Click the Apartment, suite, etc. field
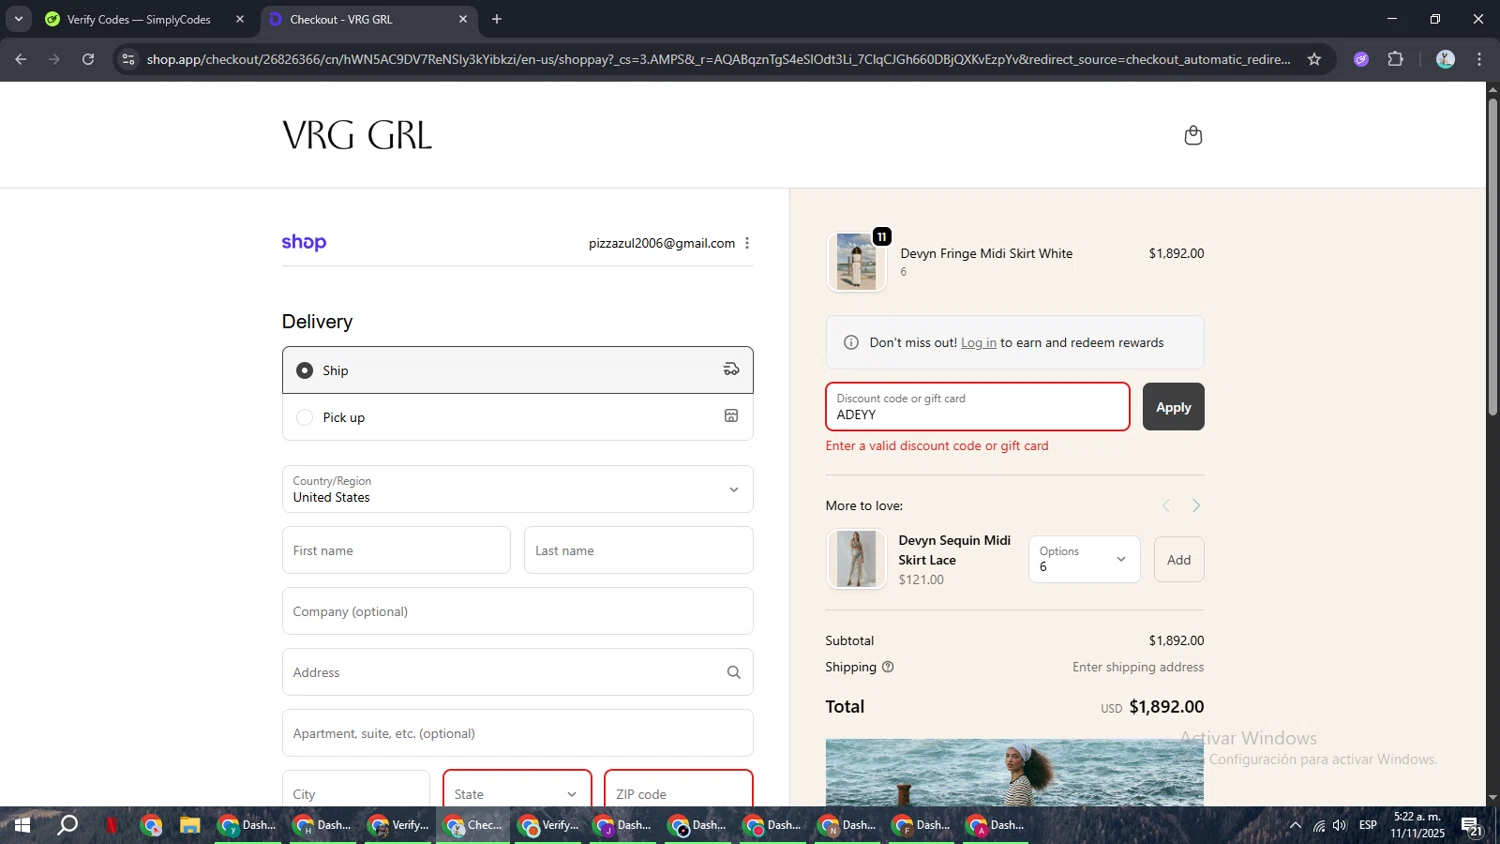This screenshot has height=844, width=1500. pos(517,733)
